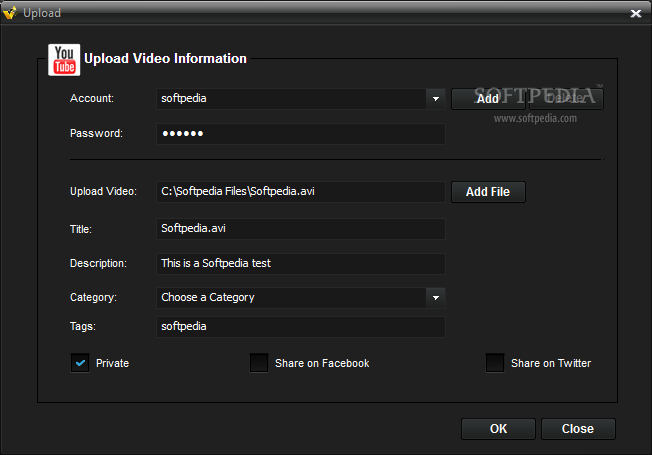Image resolution: width=652 pixels, height=455 pixels.
Task: Focus the Password input field
Action: click(x=301, y=134)
